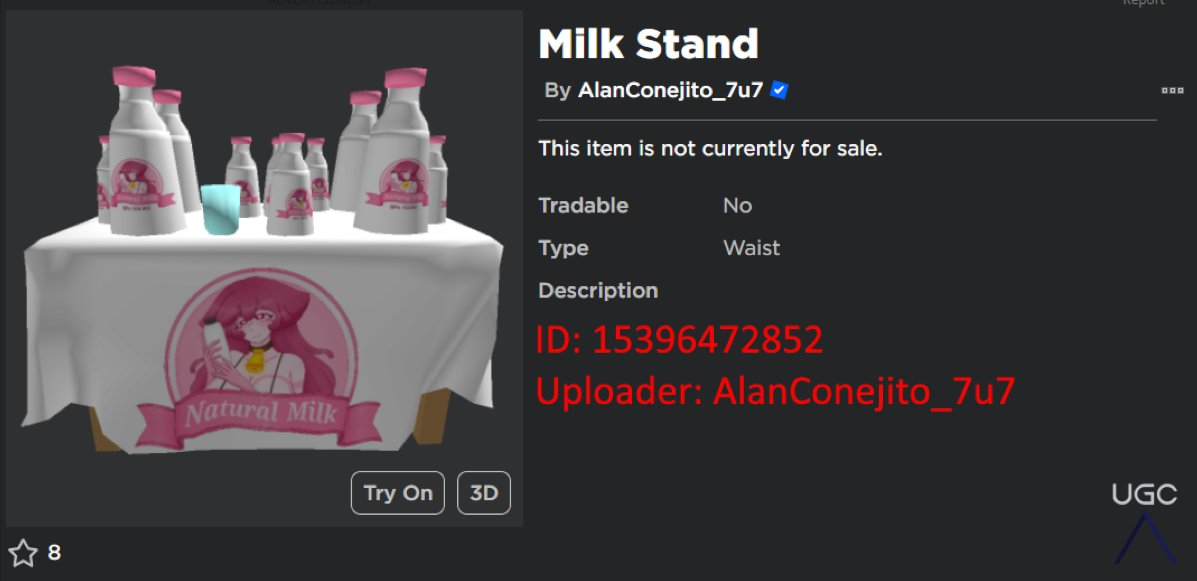Click the Milk Stand item preview image
1197x581 pixels.
264,268
